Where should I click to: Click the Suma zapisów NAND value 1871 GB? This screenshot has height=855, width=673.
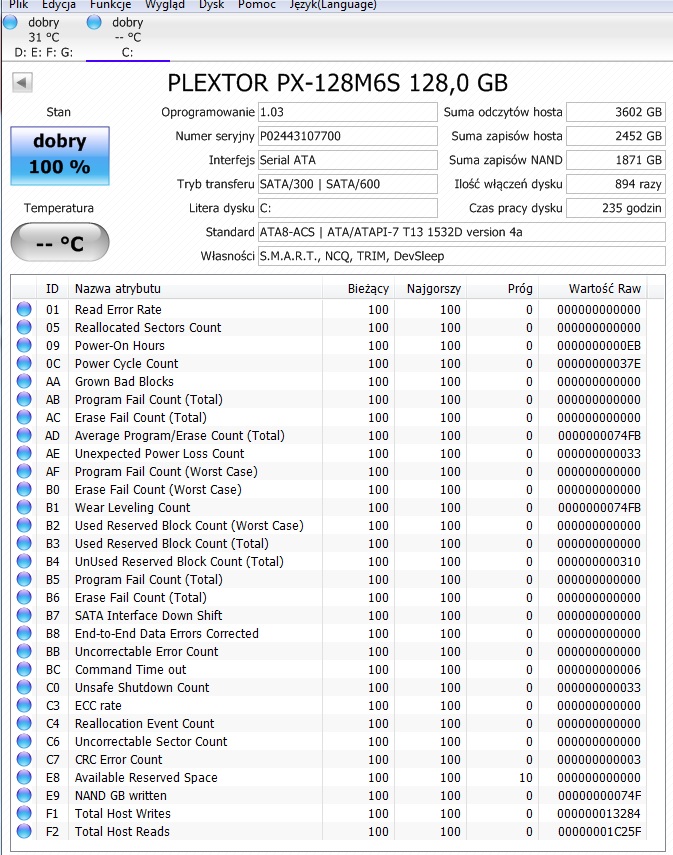616,160
